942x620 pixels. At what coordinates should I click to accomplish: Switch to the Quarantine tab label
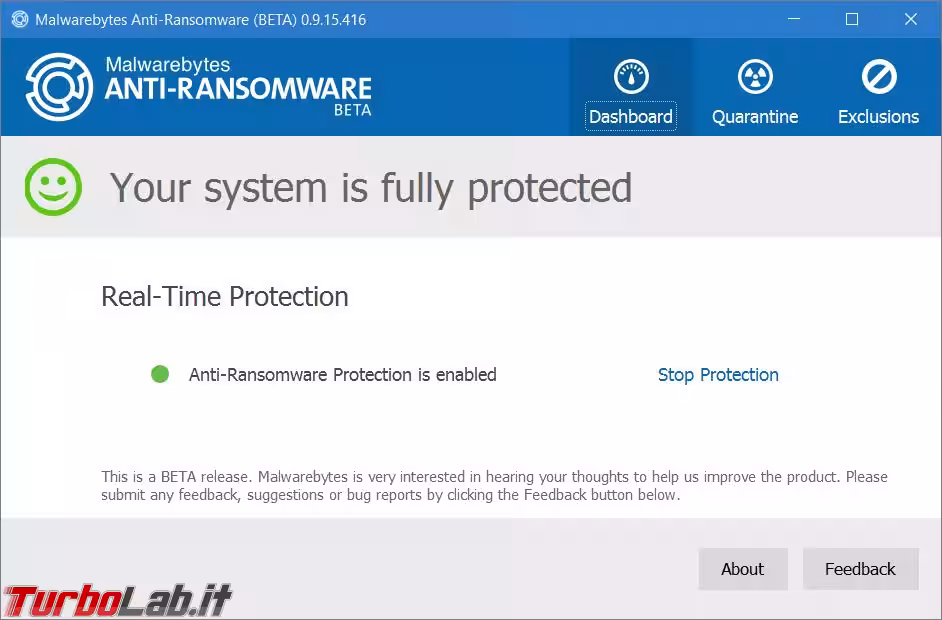click(755, 117)
